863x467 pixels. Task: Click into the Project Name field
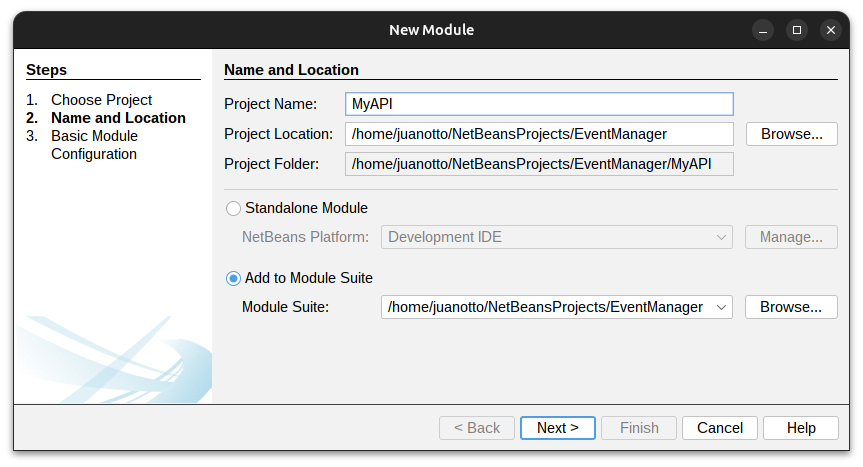pos(539,104)
